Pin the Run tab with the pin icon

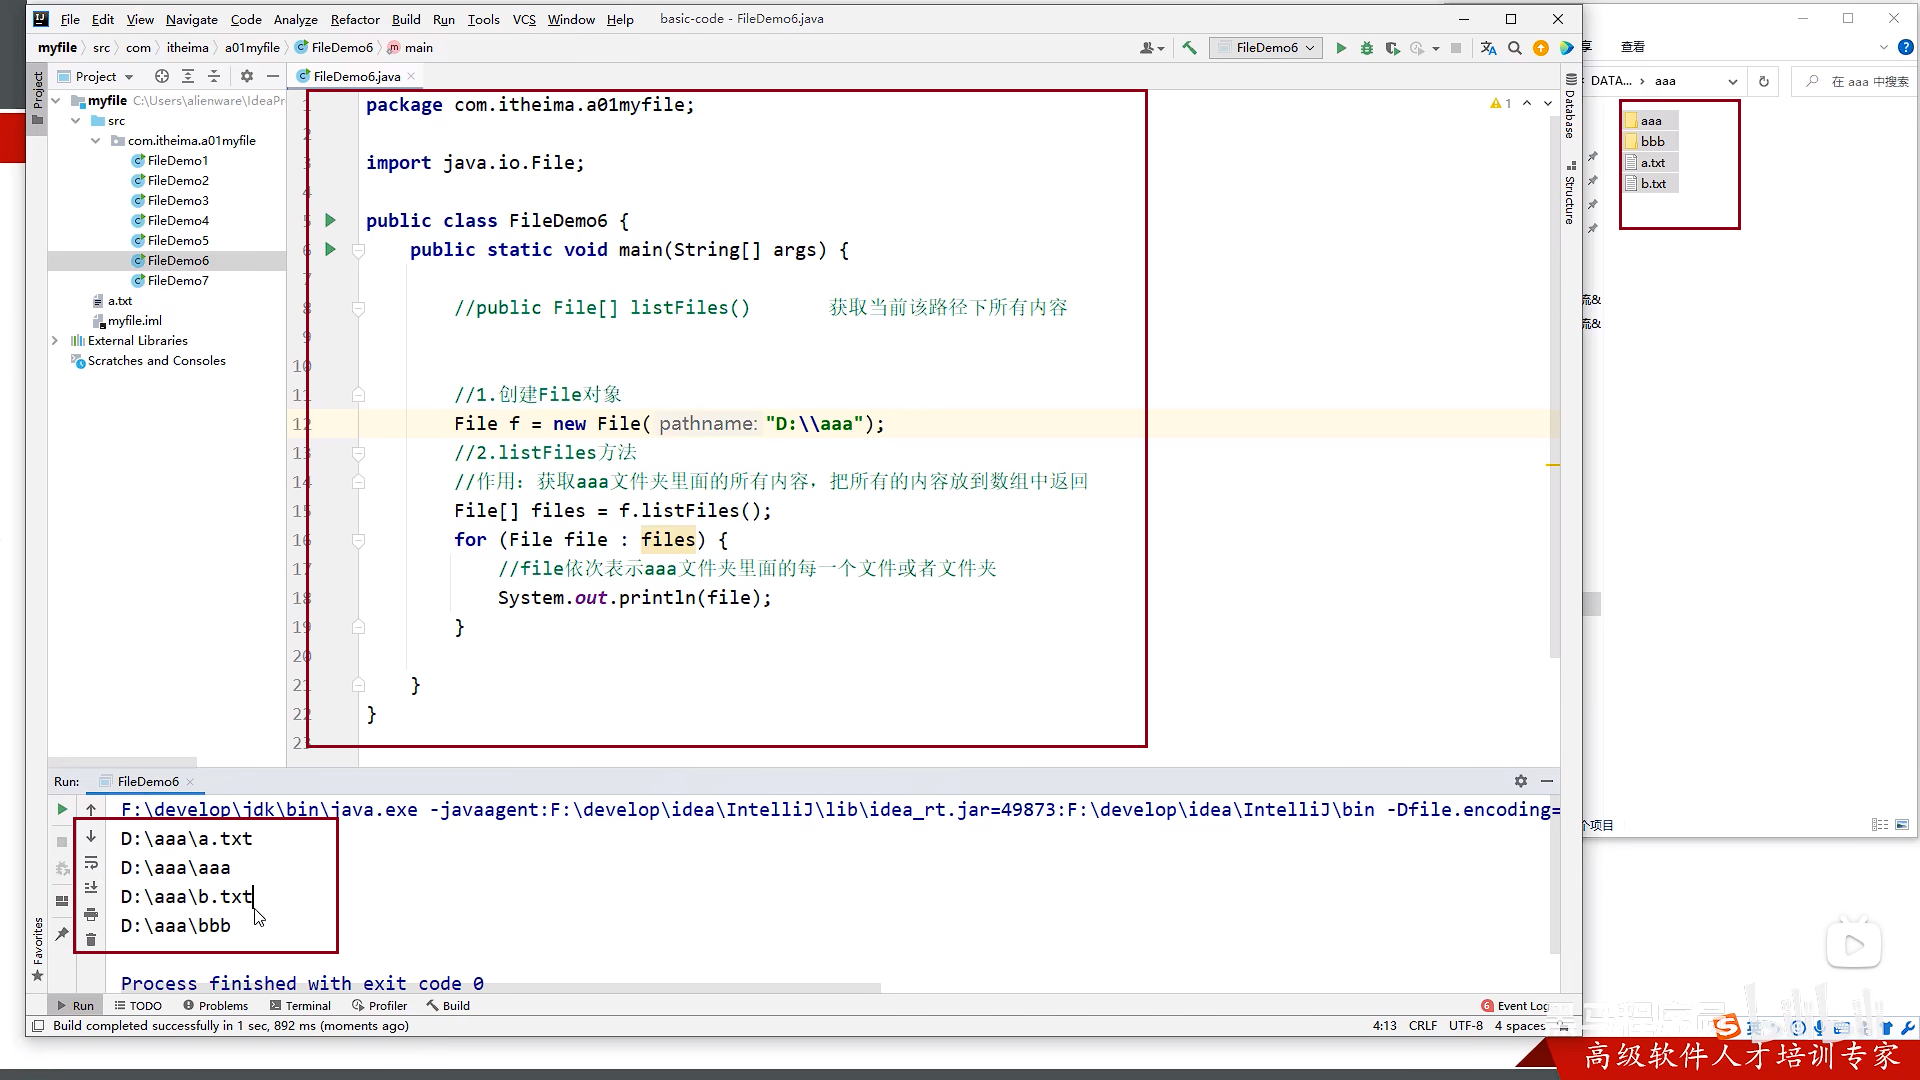[62, 933]
